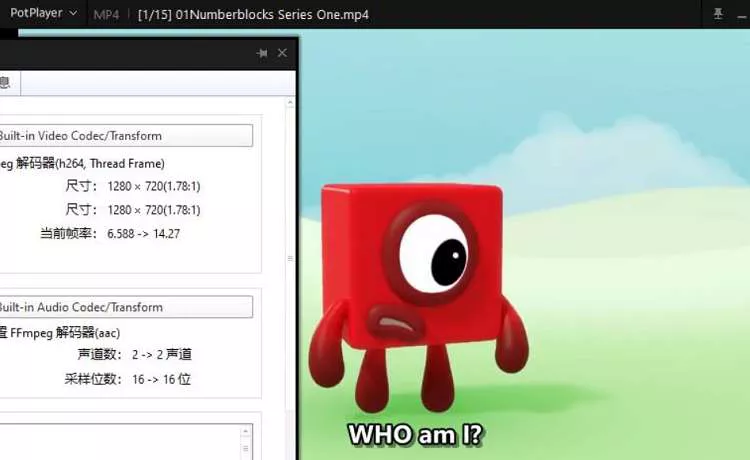
Task: Click the MP4 format label in title bar
Action: point(104,14)
